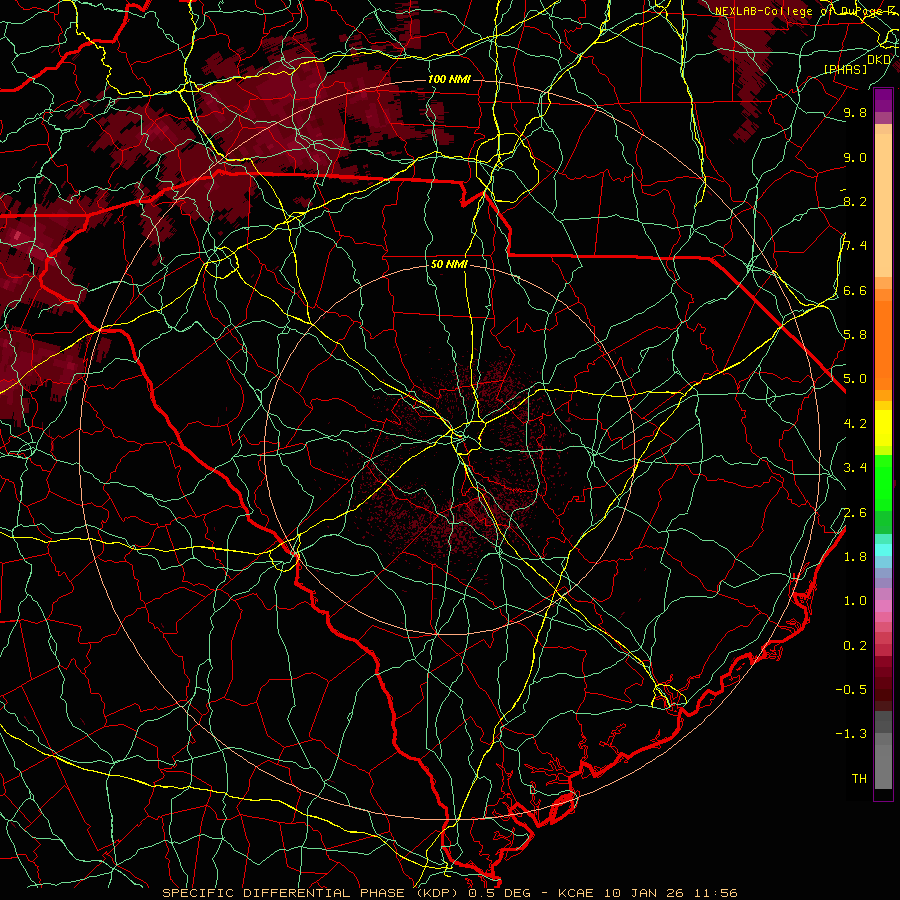Click the 6.6 legend value
The width and height of the screenshot is (900, 900).
click(x=855, y=290)
